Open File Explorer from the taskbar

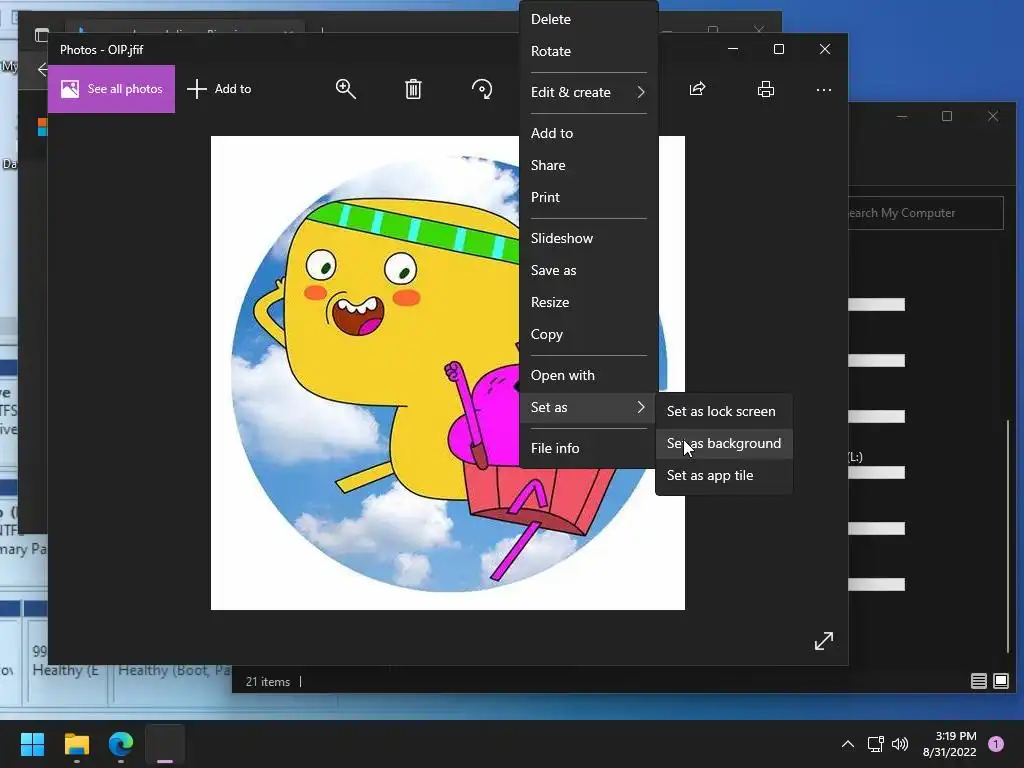pyautogui.click(x=76, y=744)
